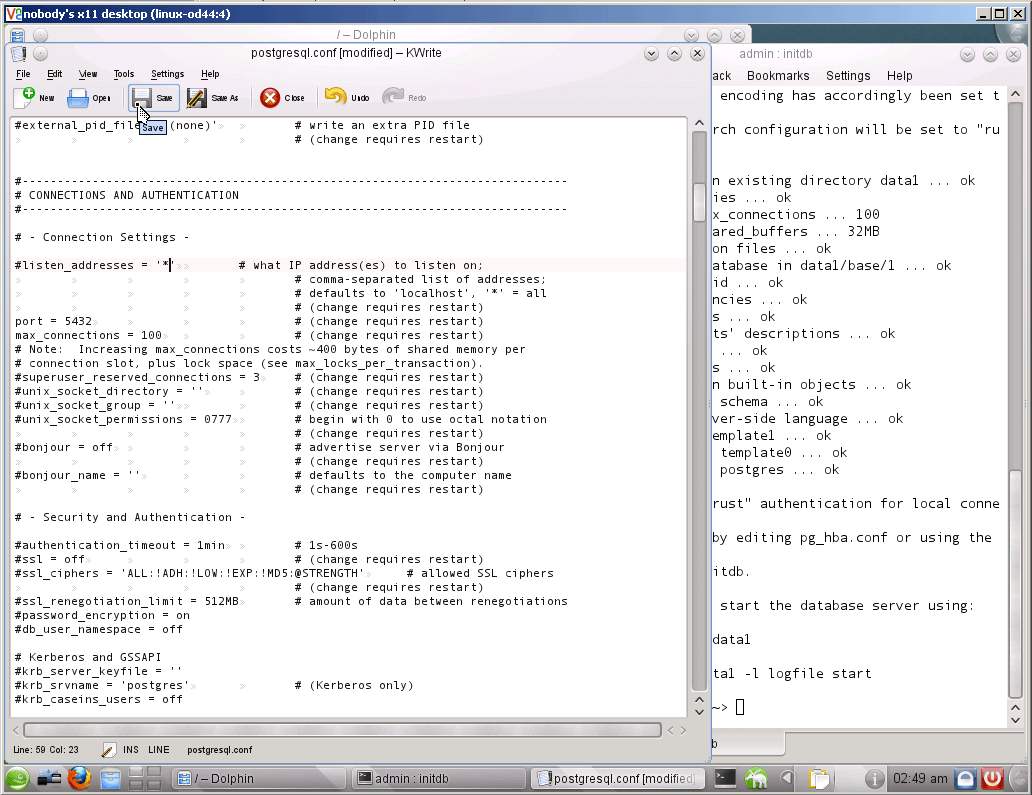Image resolution: width=1032 pixels, height=795 pixels.
Task: Expand hidden system tray icons with the arrow
Action: pos(787,779)
